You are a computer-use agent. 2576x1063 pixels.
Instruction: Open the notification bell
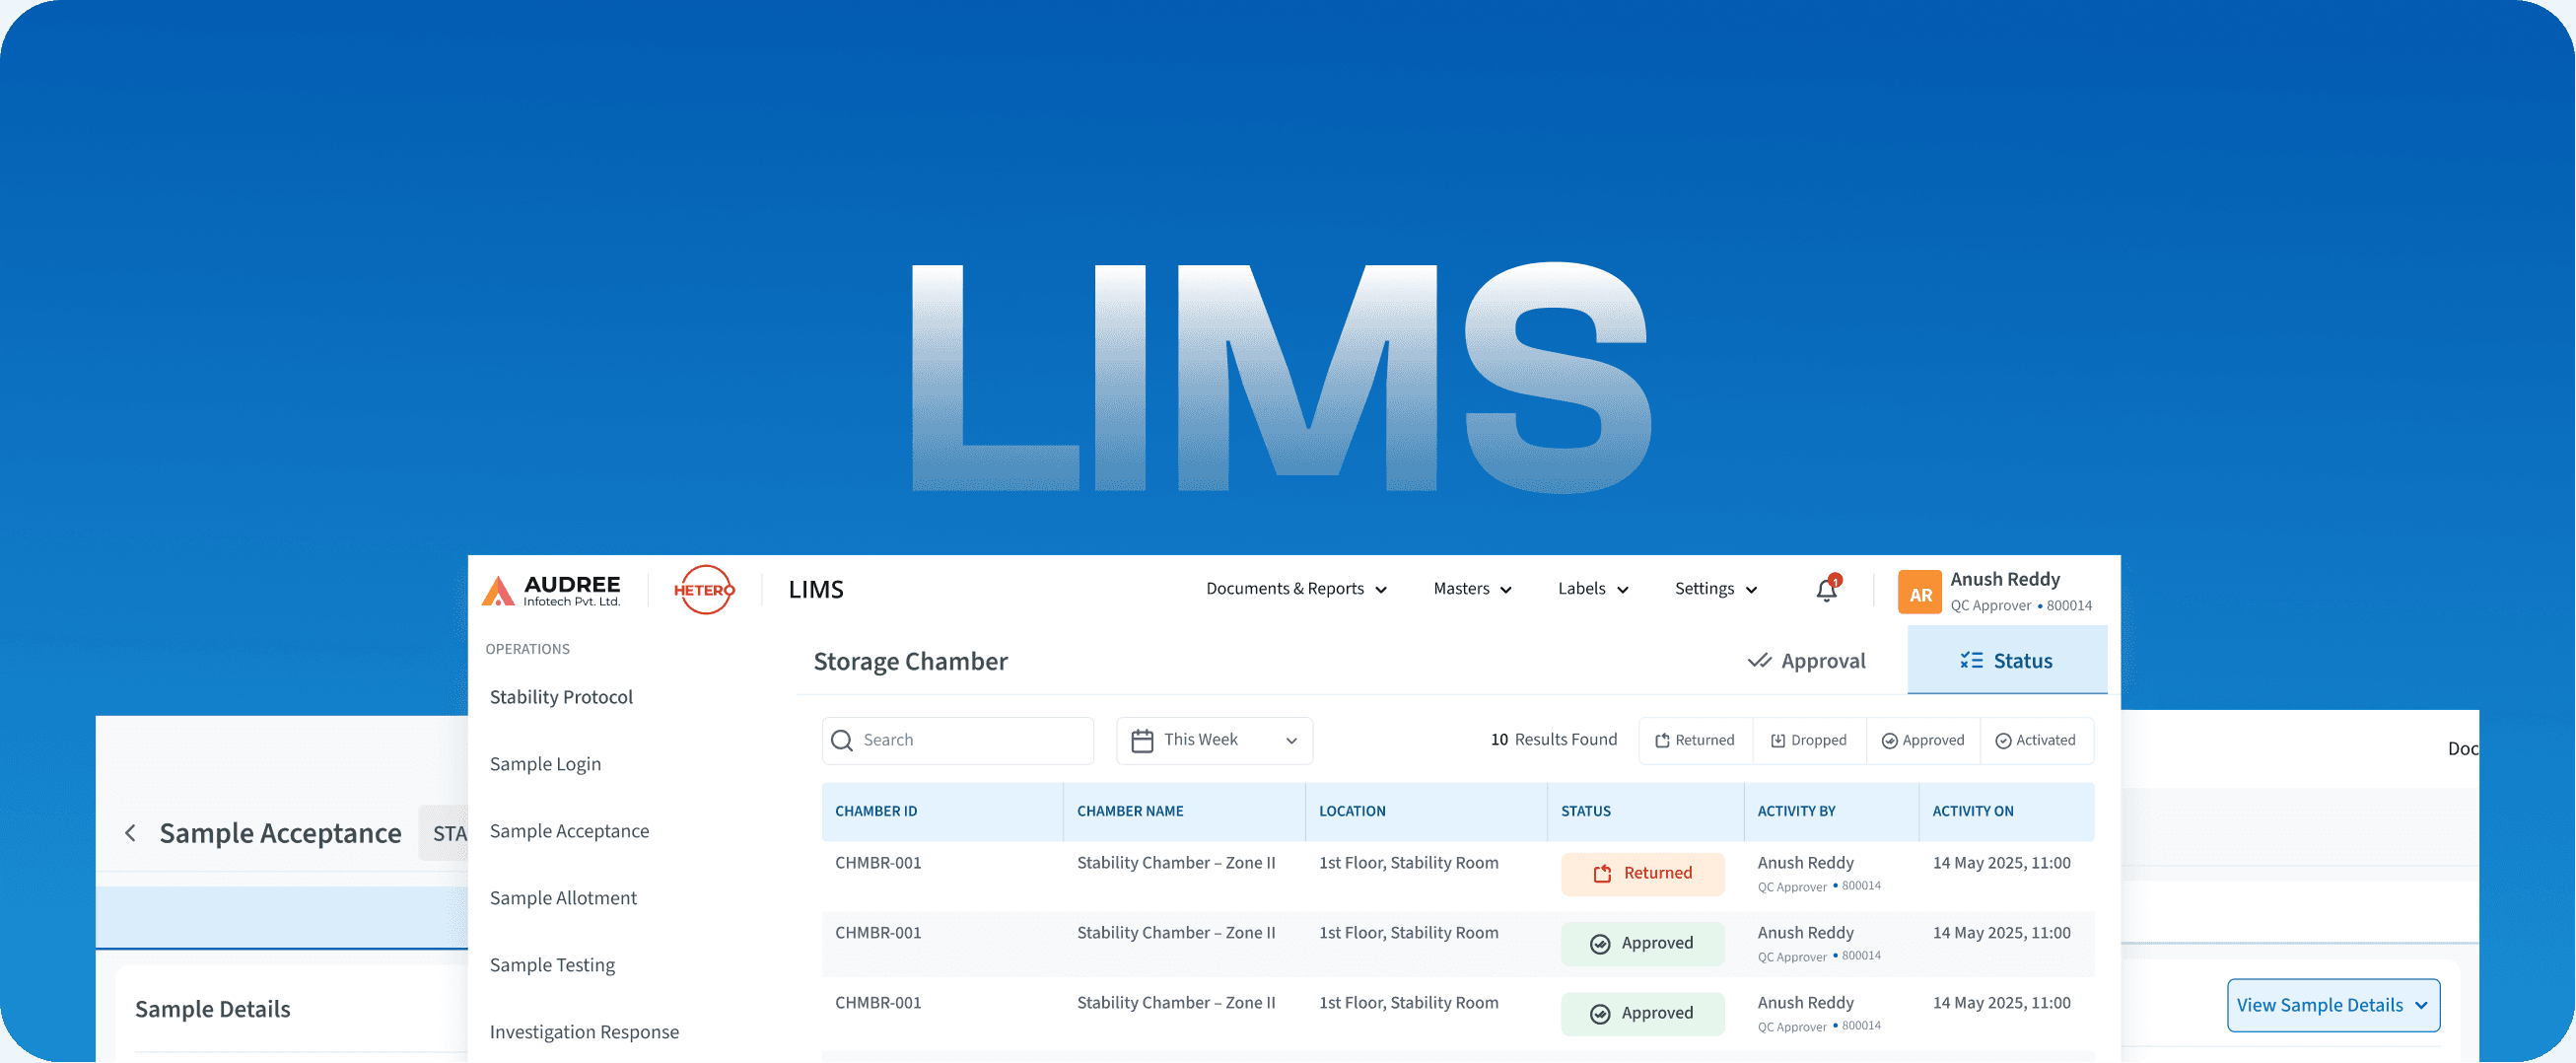1826,590
